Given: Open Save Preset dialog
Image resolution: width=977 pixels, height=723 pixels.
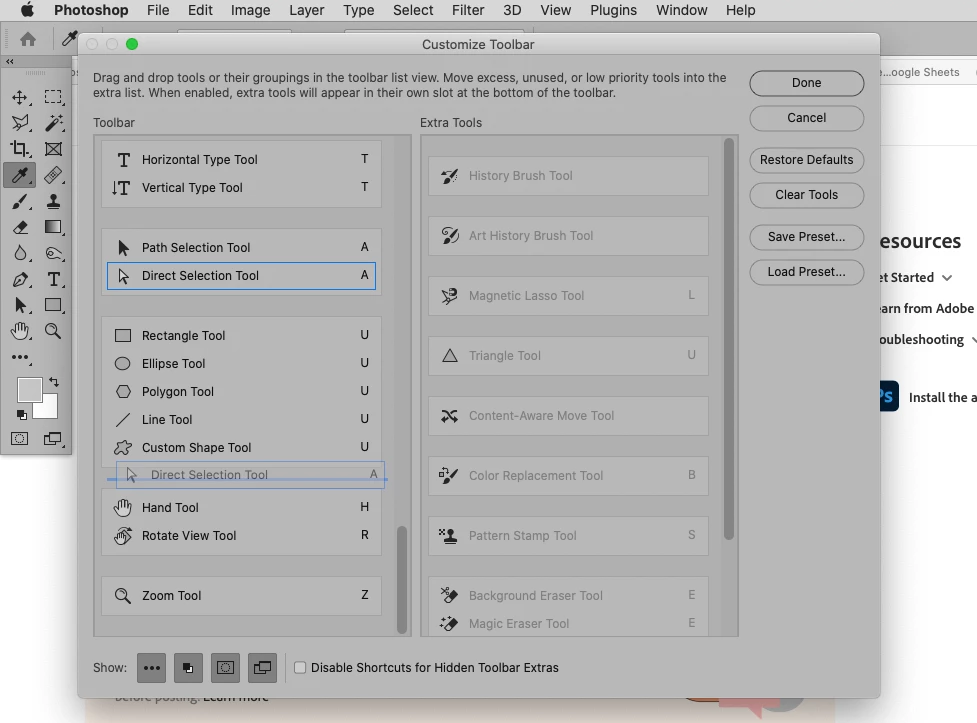Looking at the screenshot, I should pyautogui.click(x=806, y=237).
